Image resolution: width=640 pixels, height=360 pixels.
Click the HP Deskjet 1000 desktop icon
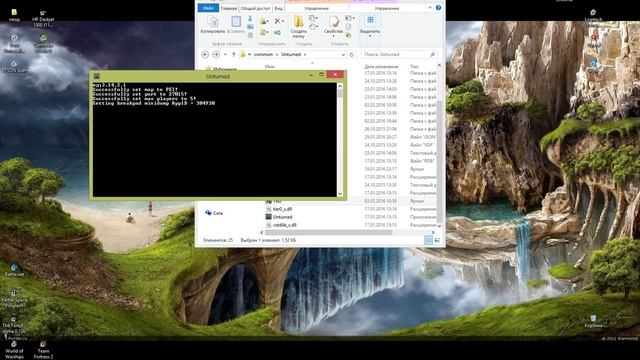coord(43,19)
